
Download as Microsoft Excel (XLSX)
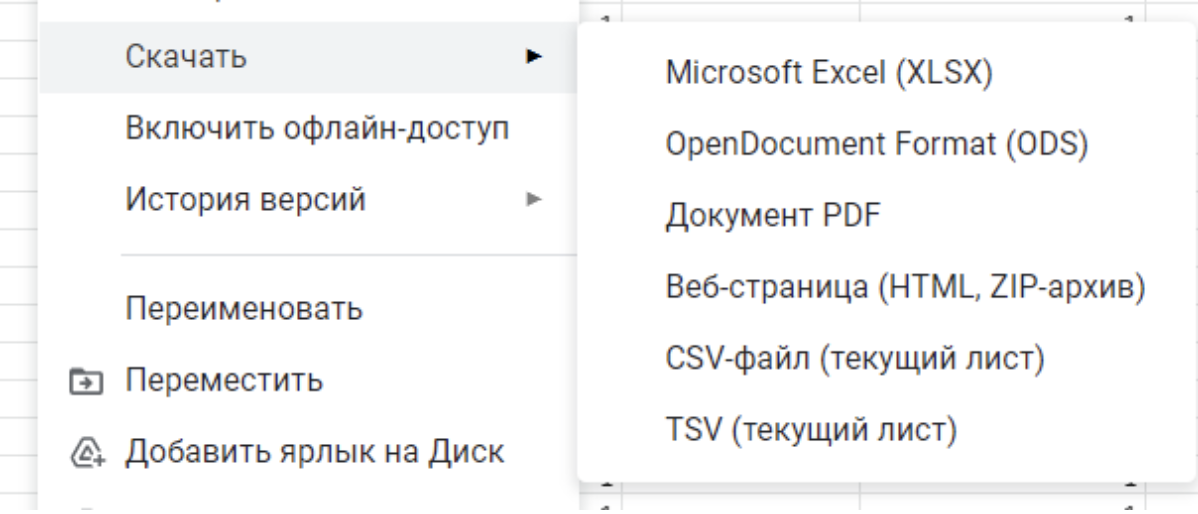pos(886,73)
